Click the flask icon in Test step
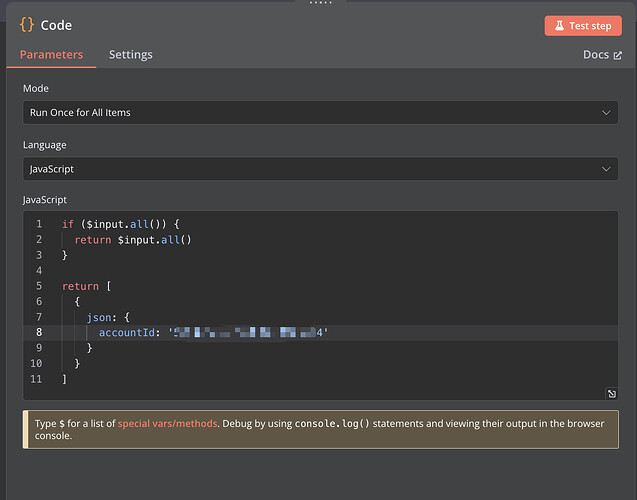637x500 pixels. (559, 26)
